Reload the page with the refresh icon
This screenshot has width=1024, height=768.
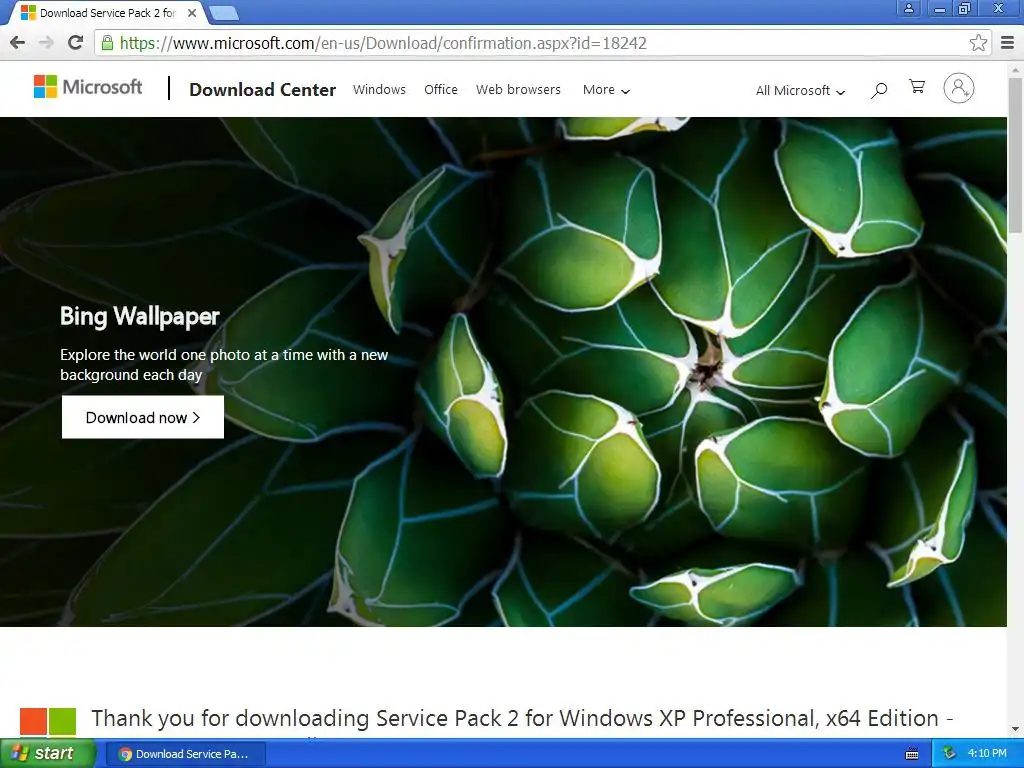tap(75, 43)
